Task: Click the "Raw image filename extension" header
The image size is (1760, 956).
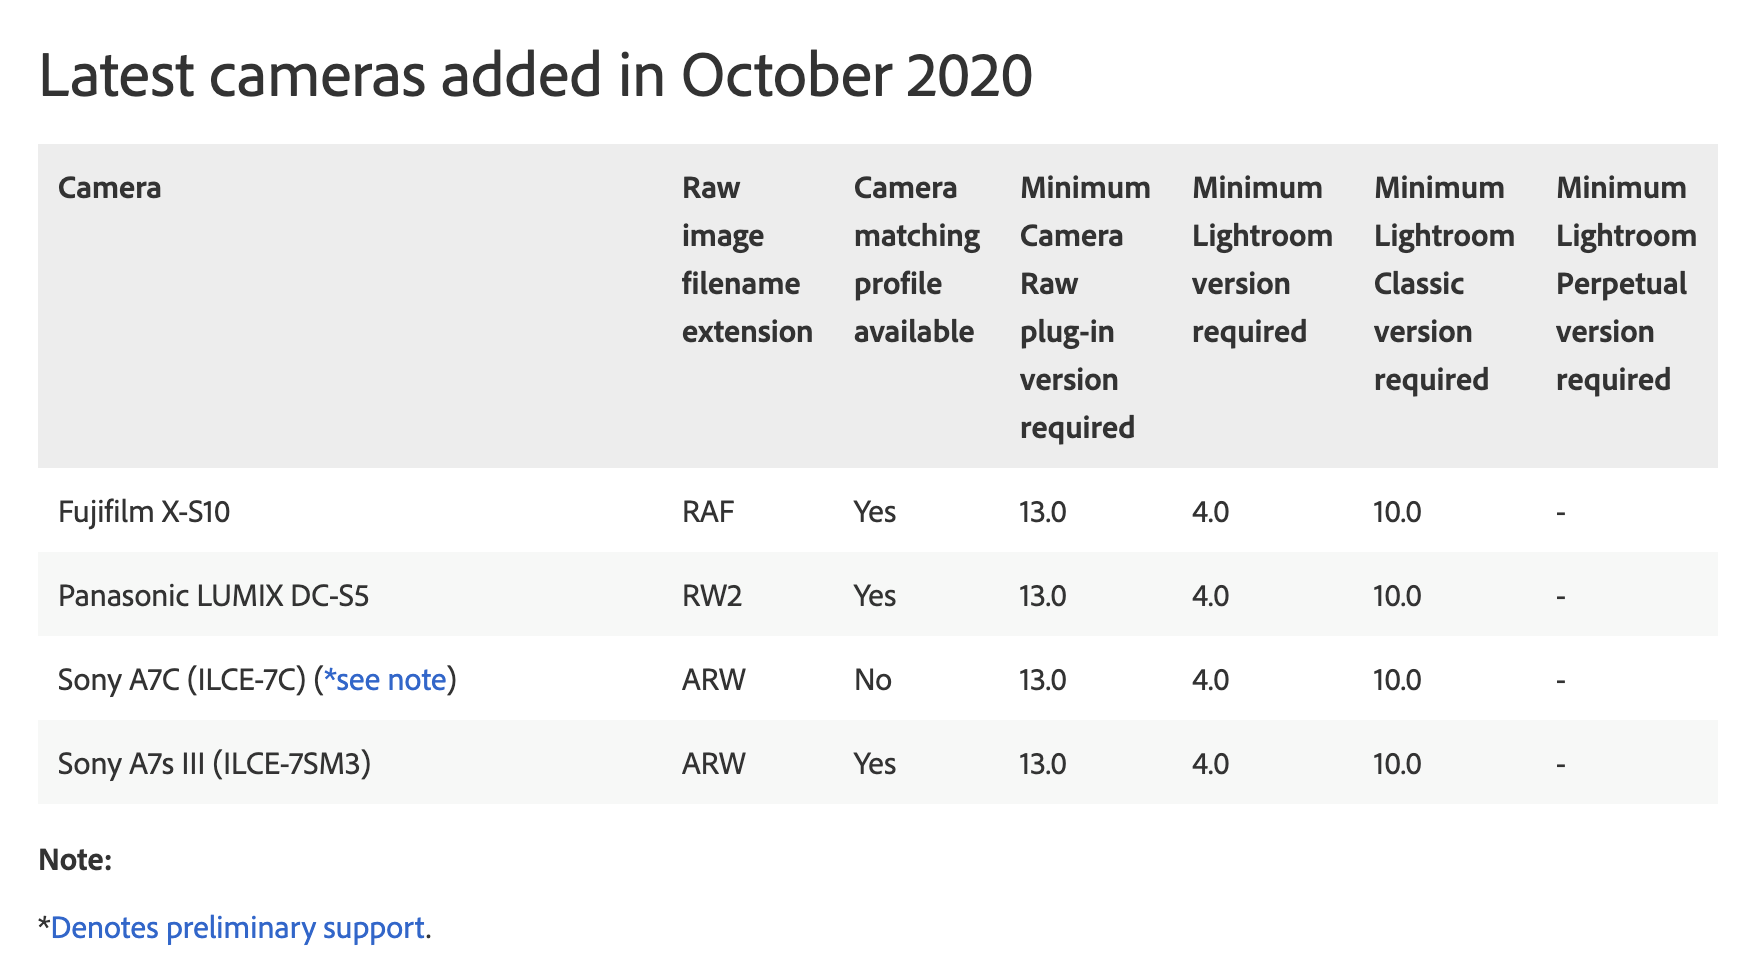Action: (746, 260)
